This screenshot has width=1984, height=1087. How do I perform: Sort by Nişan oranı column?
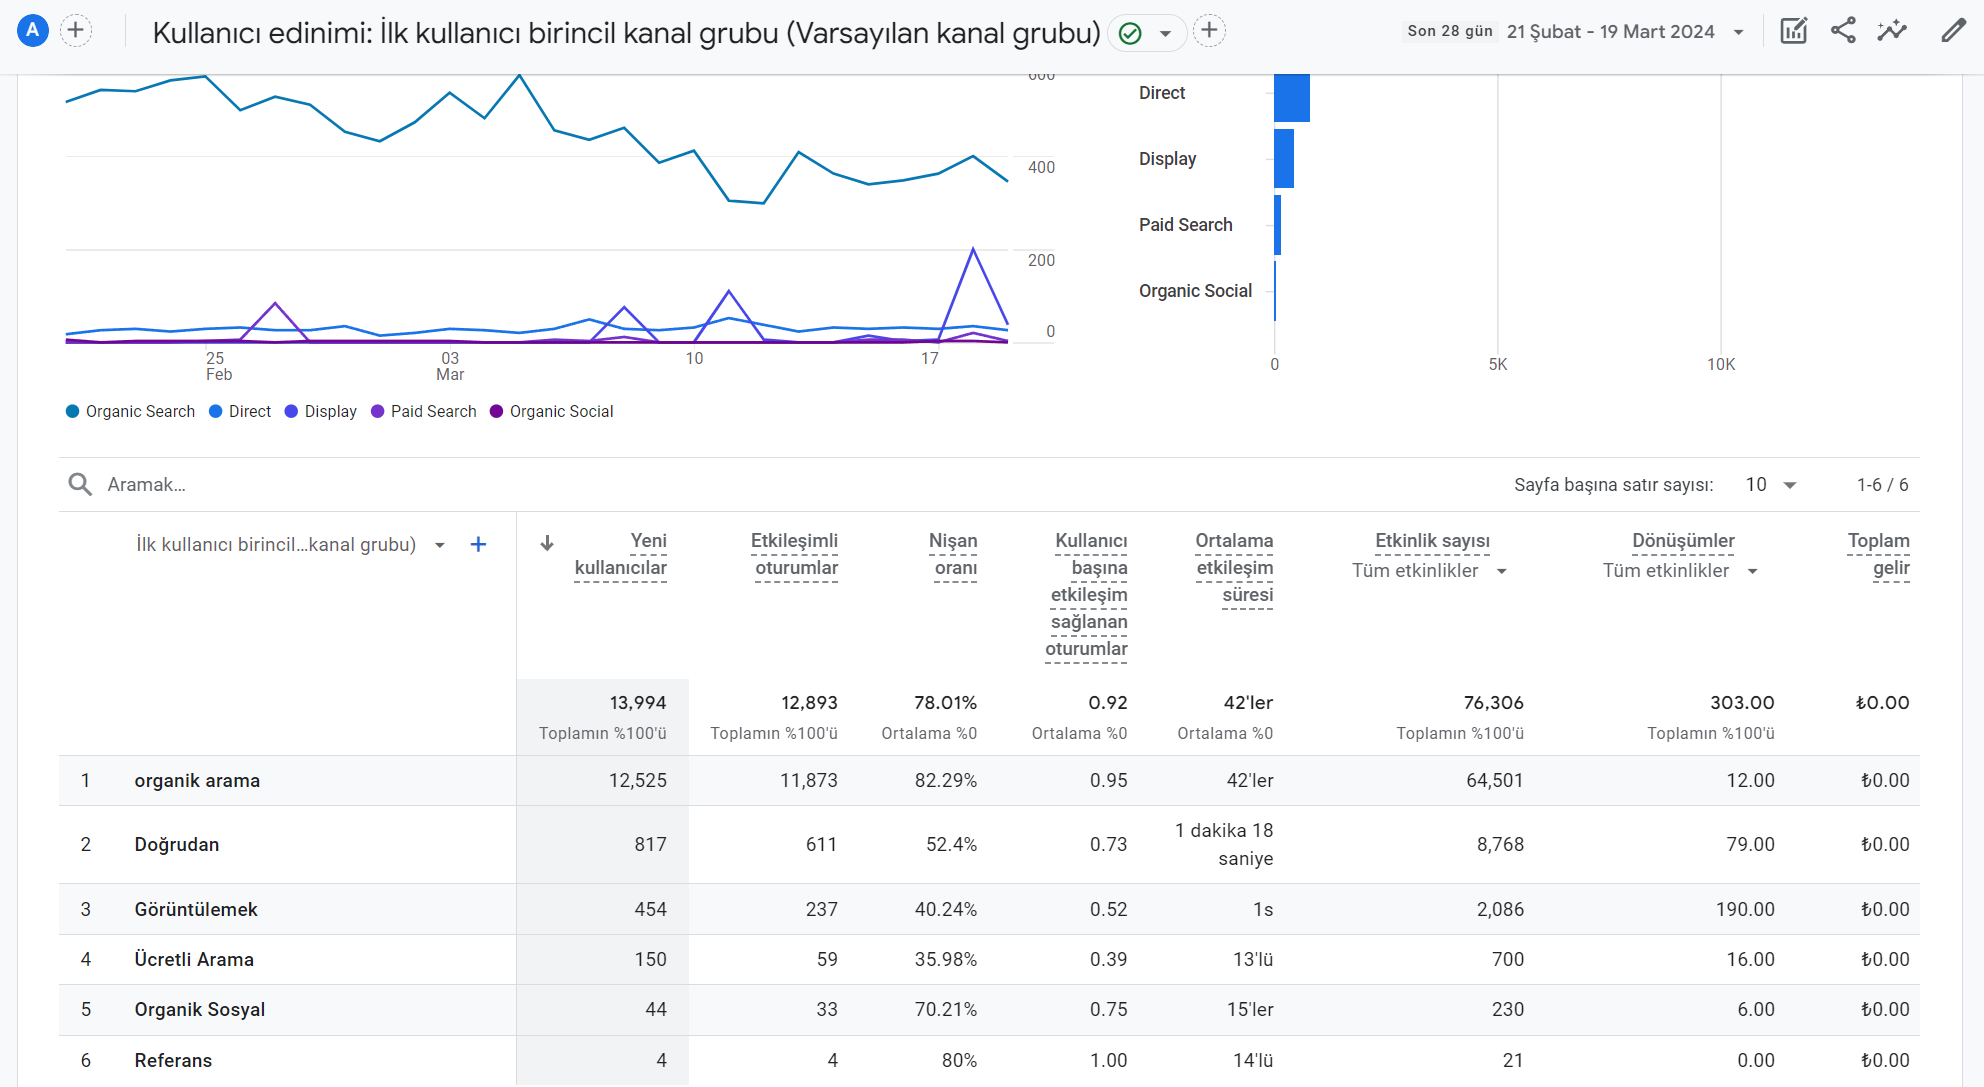click(954, 554)
